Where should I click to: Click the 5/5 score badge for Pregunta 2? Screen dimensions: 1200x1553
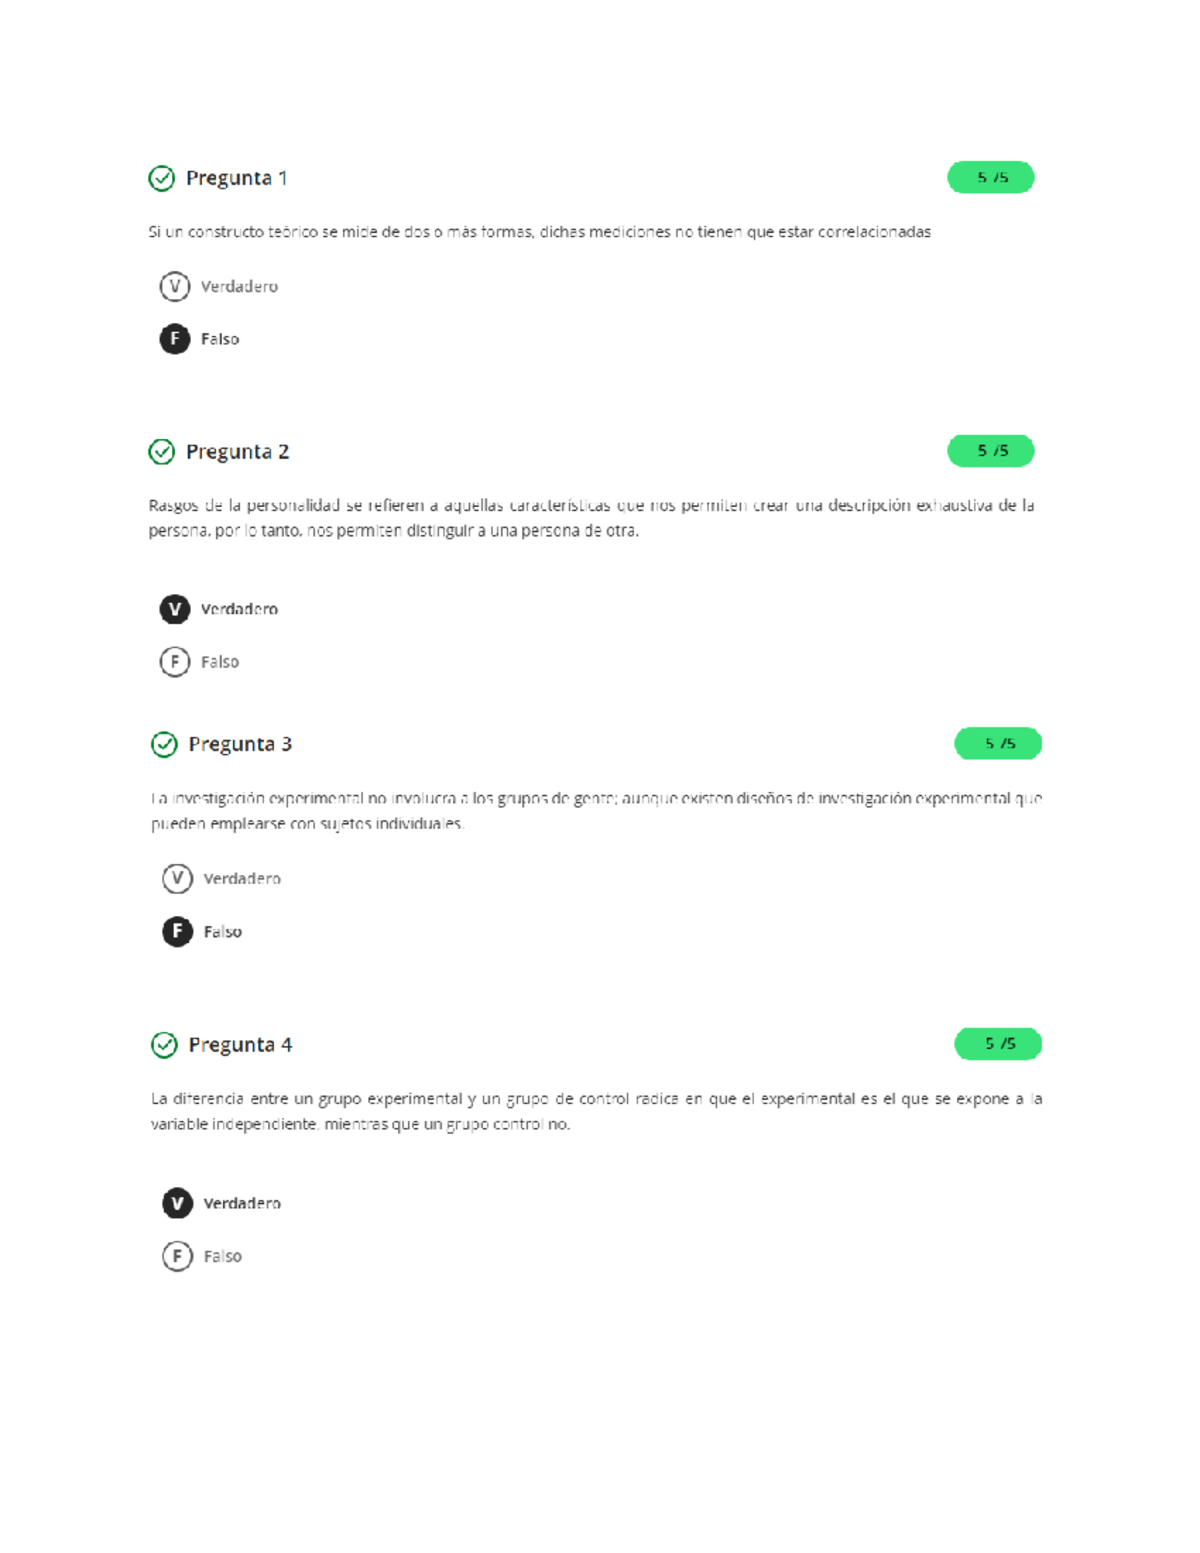(991, 451)
